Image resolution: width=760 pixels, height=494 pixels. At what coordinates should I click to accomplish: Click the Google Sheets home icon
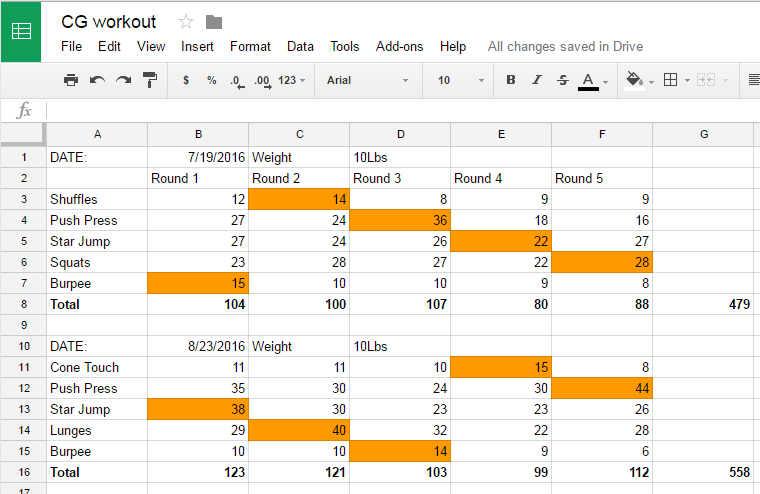coord(21,32)
